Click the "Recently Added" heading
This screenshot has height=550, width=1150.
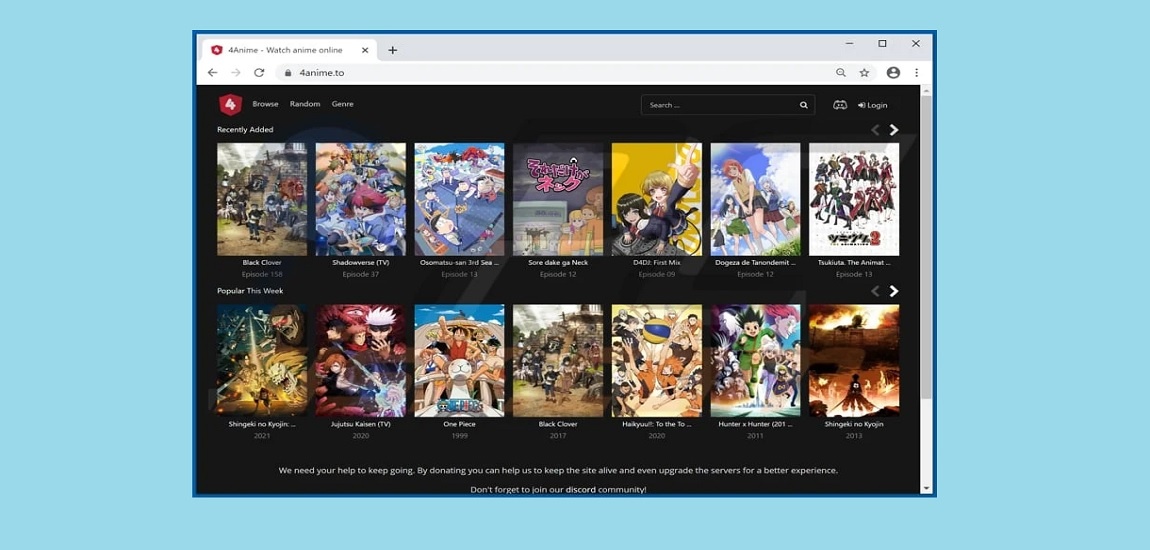245,130
